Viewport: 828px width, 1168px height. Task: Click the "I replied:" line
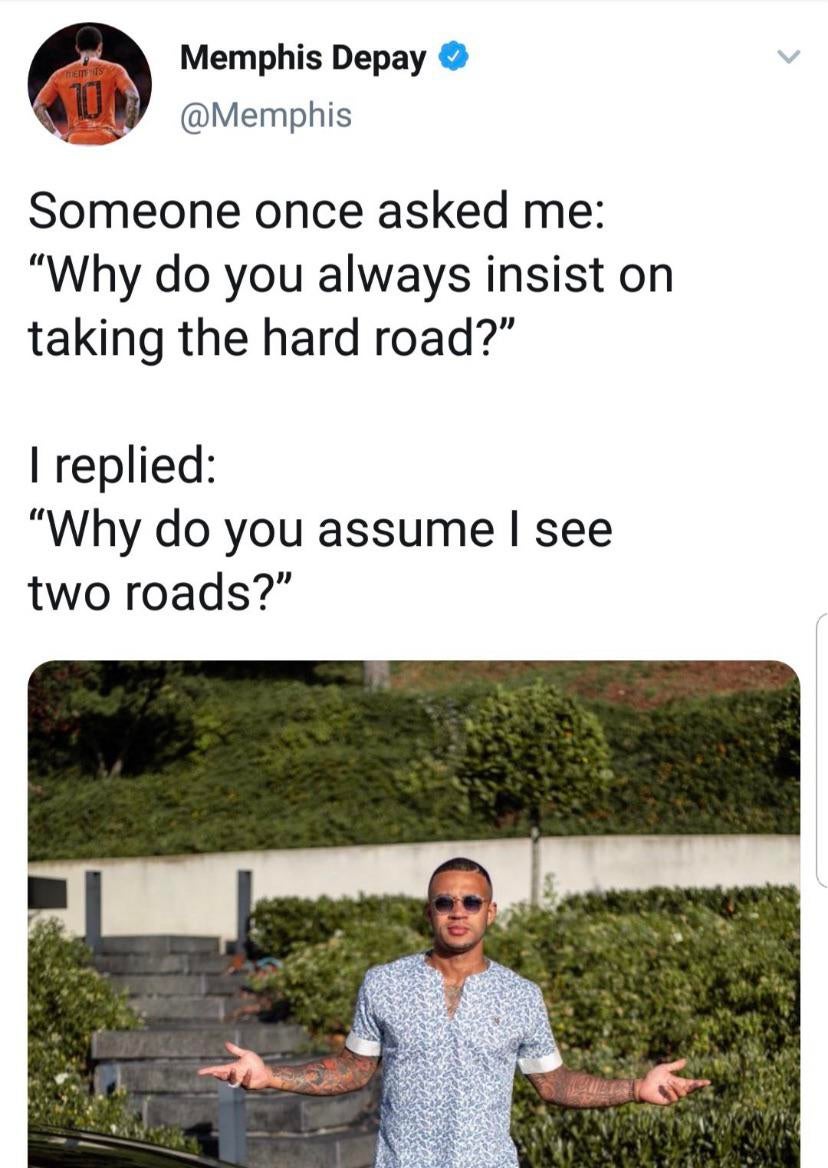pyautogui.click(x=123, y=466)
